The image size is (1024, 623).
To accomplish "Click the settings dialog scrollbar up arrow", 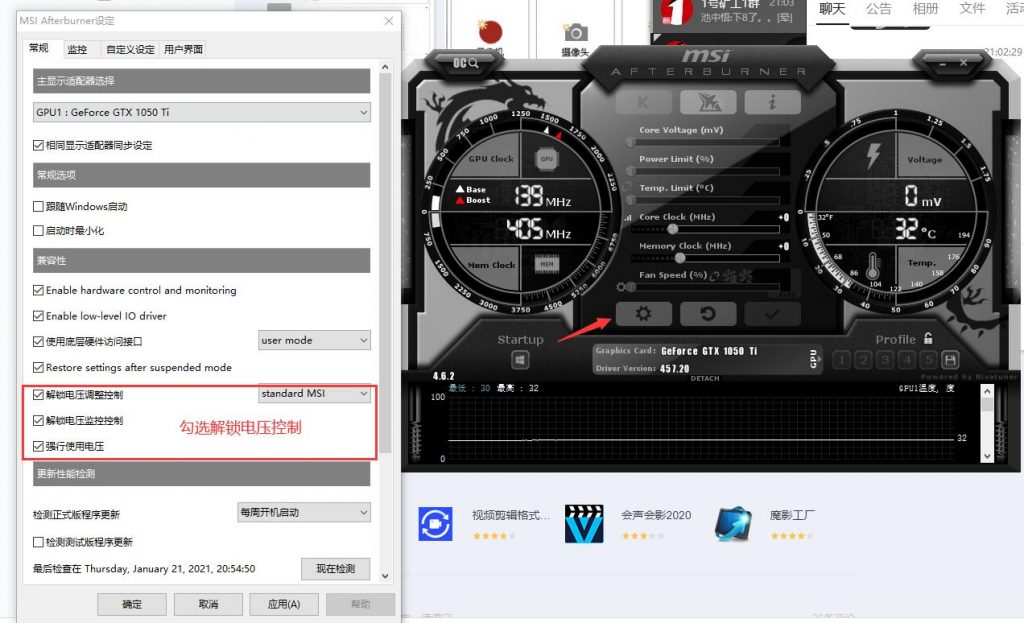I will (385, 67).
